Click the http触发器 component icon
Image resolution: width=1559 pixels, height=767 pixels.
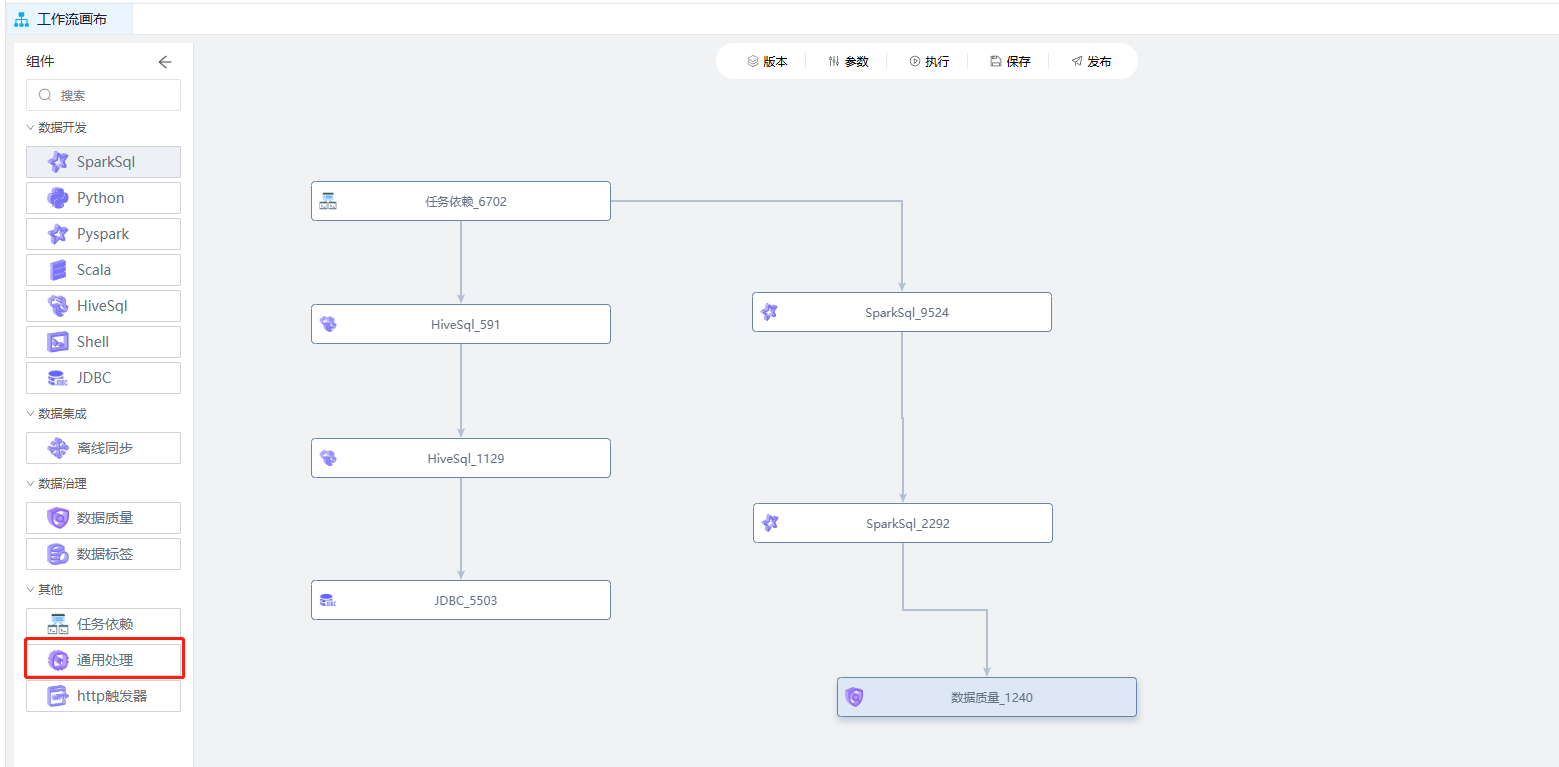[x=58, y=696]
